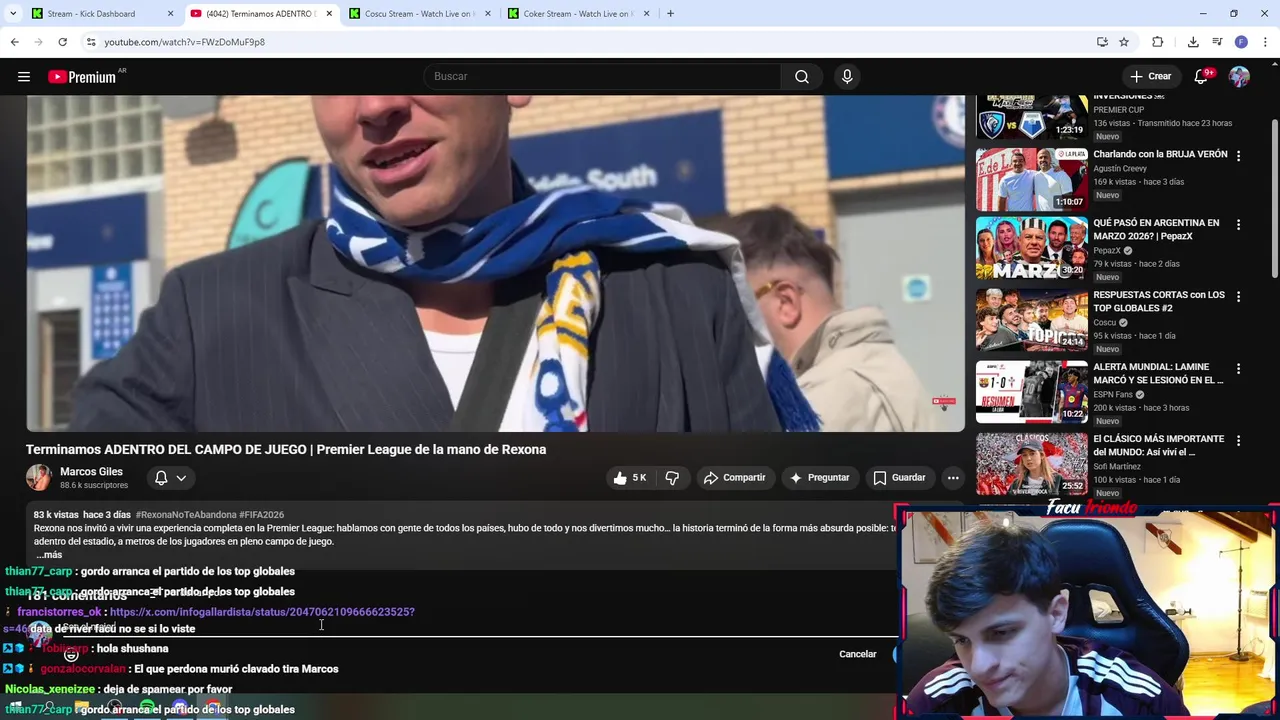Image resolution: width=1280 pixels, height=720 pixels.
Task: Open the YouTube hamburger guide menu
Action: pos(24,76)
